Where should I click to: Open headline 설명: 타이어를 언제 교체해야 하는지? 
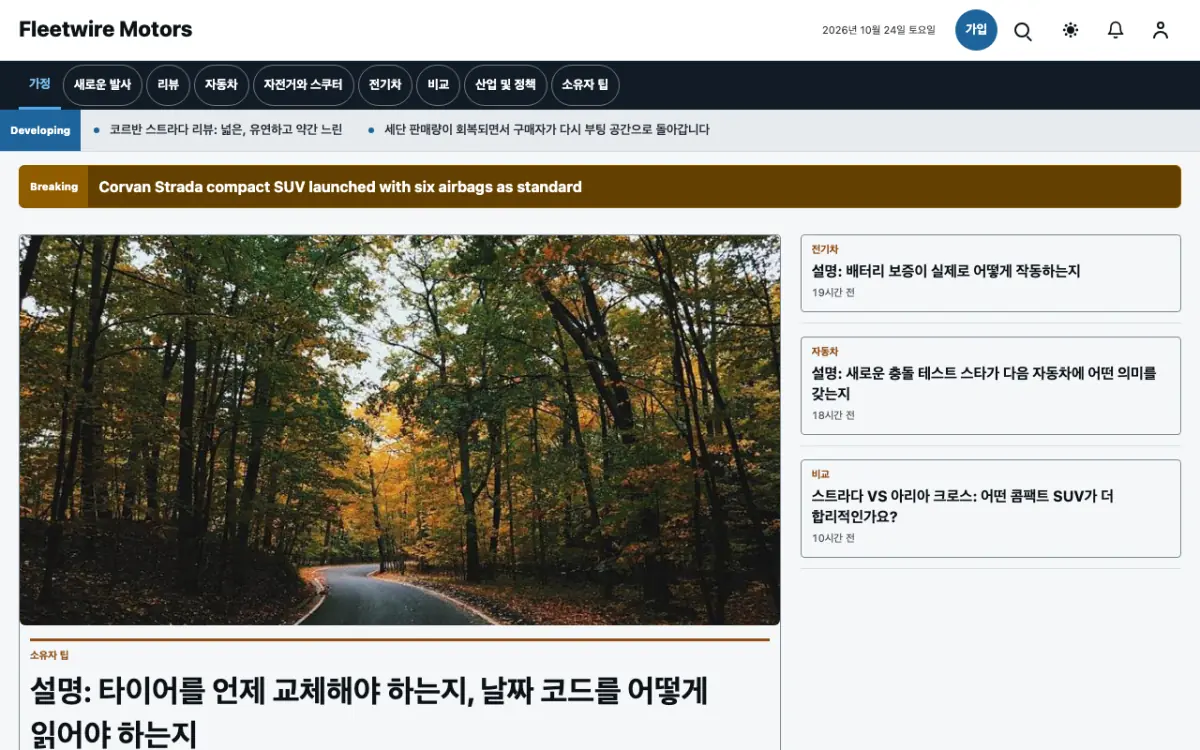tap(369, 712)
